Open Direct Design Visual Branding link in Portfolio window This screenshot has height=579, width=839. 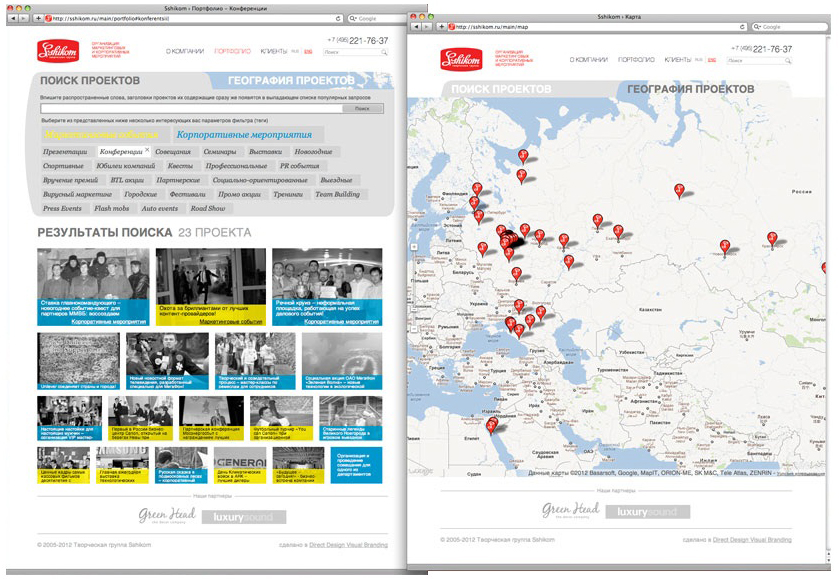(x=348, y=545)
